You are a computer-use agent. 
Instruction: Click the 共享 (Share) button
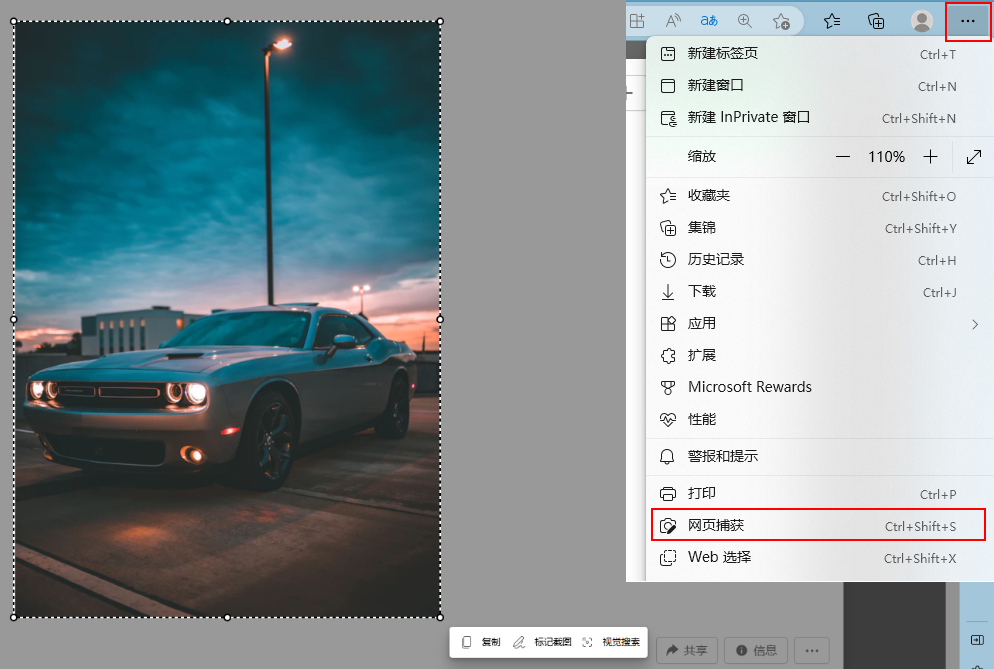pyautogui.click(x=686, y=650)
